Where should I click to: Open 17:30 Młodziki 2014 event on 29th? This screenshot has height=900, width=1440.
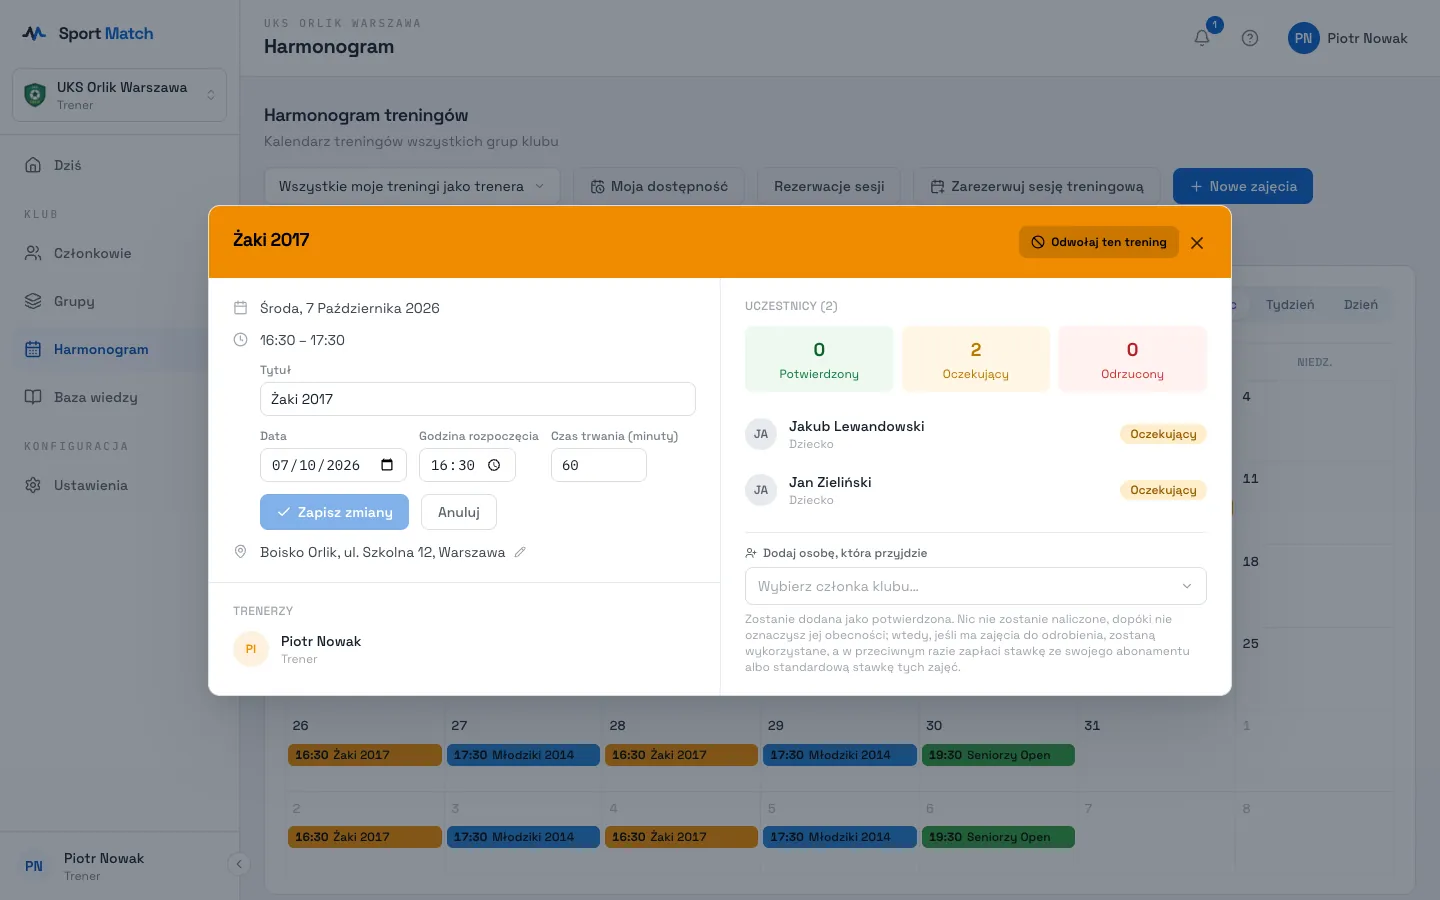[x=840, y=755]
